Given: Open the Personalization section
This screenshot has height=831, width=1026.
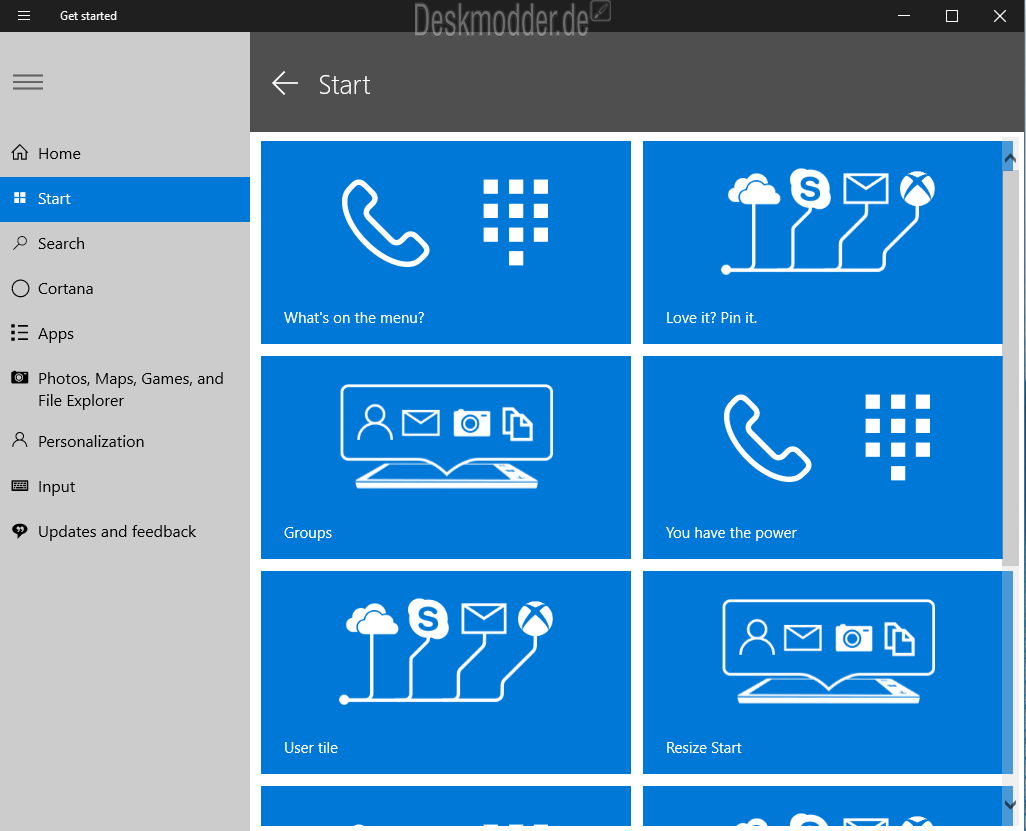Looking at the screenshot, I should (x=125, y=442).
